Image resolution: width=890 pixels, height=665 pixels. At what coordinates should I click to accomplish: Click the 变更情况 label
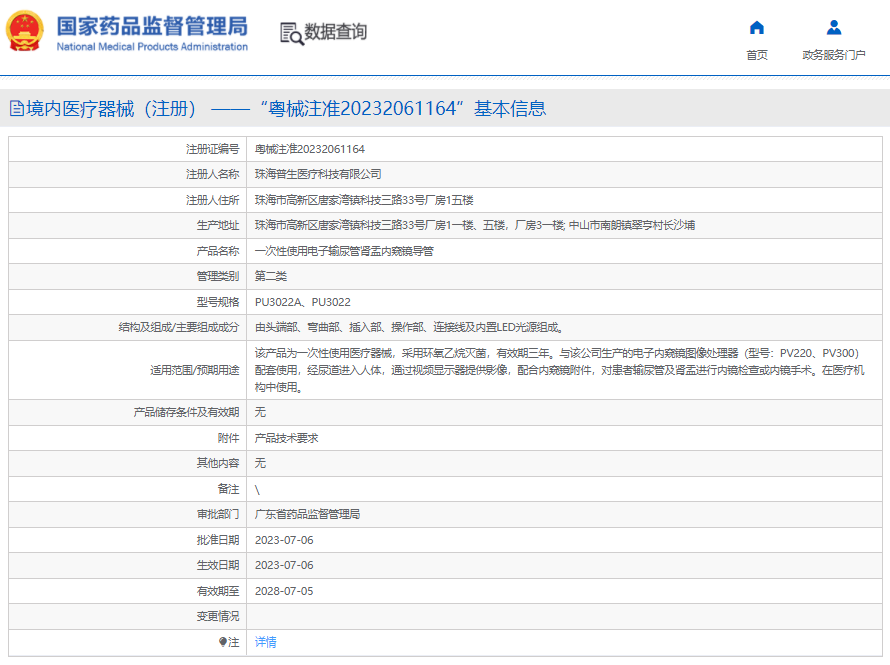[218, 616]
